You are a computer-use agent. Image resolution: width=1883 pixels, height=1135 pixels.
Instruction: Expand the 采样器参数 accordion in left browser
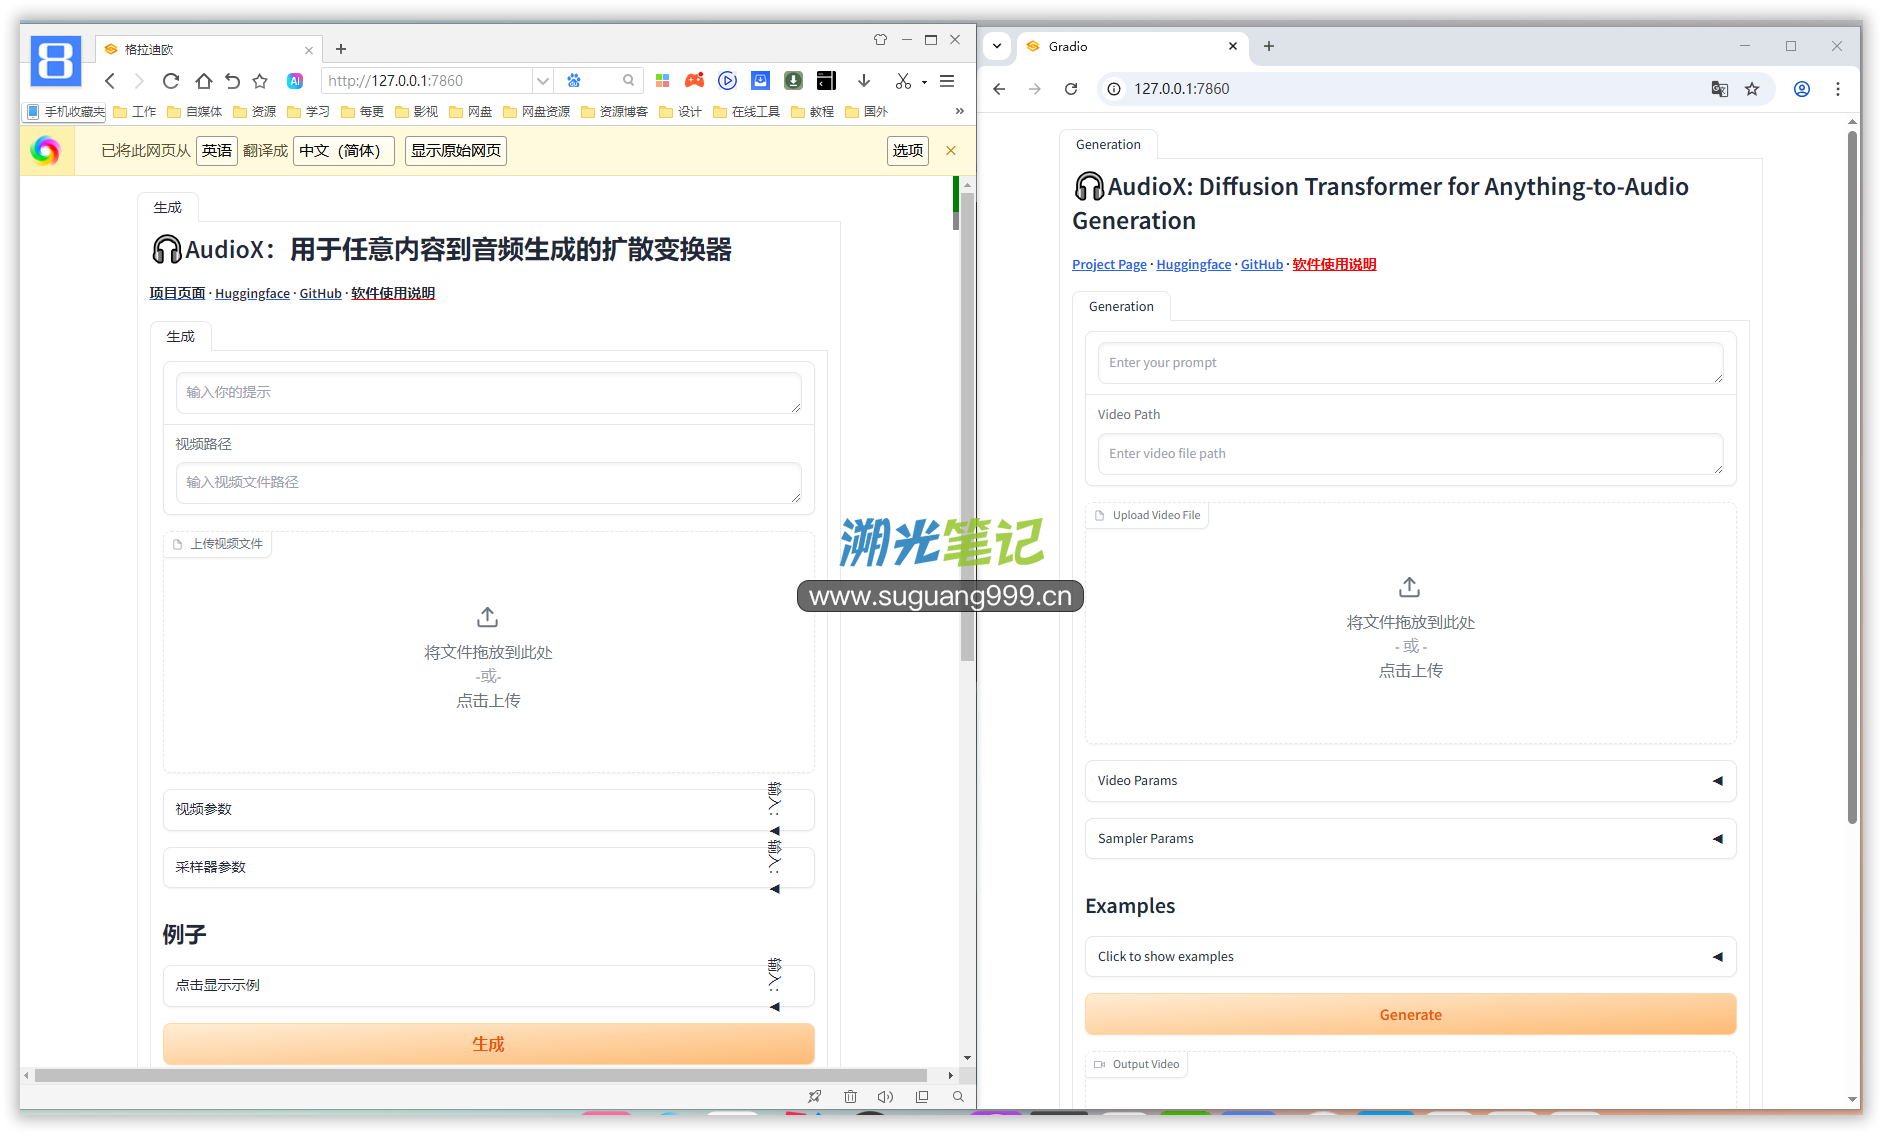coord(488,868)
